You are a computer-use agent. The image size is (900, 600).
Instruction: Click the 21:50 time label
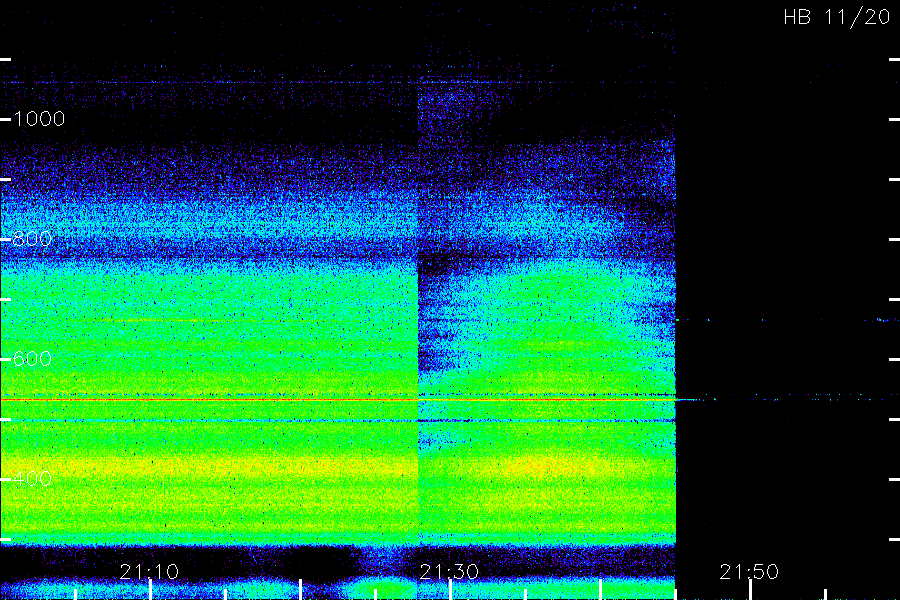click(x=750, y=571)
